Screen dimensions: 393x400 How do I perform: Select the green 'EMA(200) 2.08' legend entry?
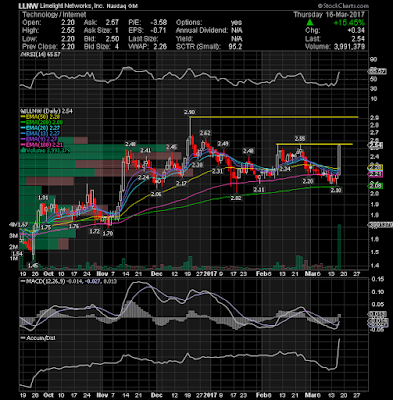pyautogui.click(x=41, y=122)
